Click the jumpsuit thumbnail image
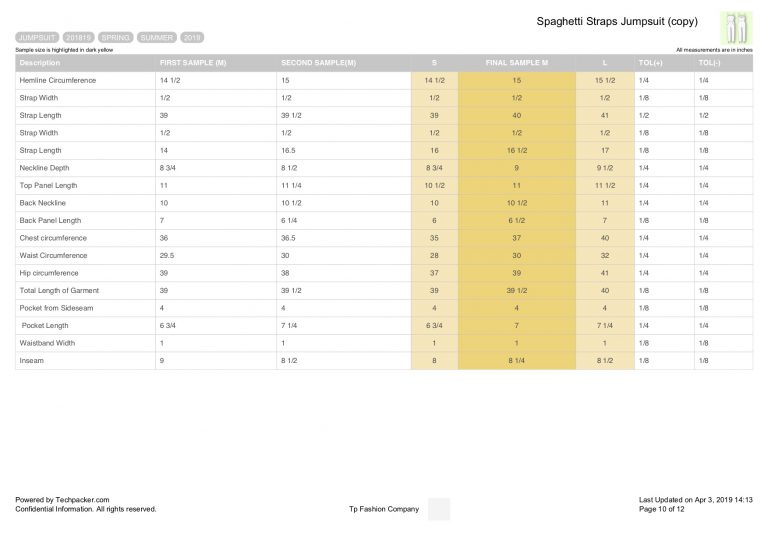This screenshot has height=543, width=768. (736, 28)
